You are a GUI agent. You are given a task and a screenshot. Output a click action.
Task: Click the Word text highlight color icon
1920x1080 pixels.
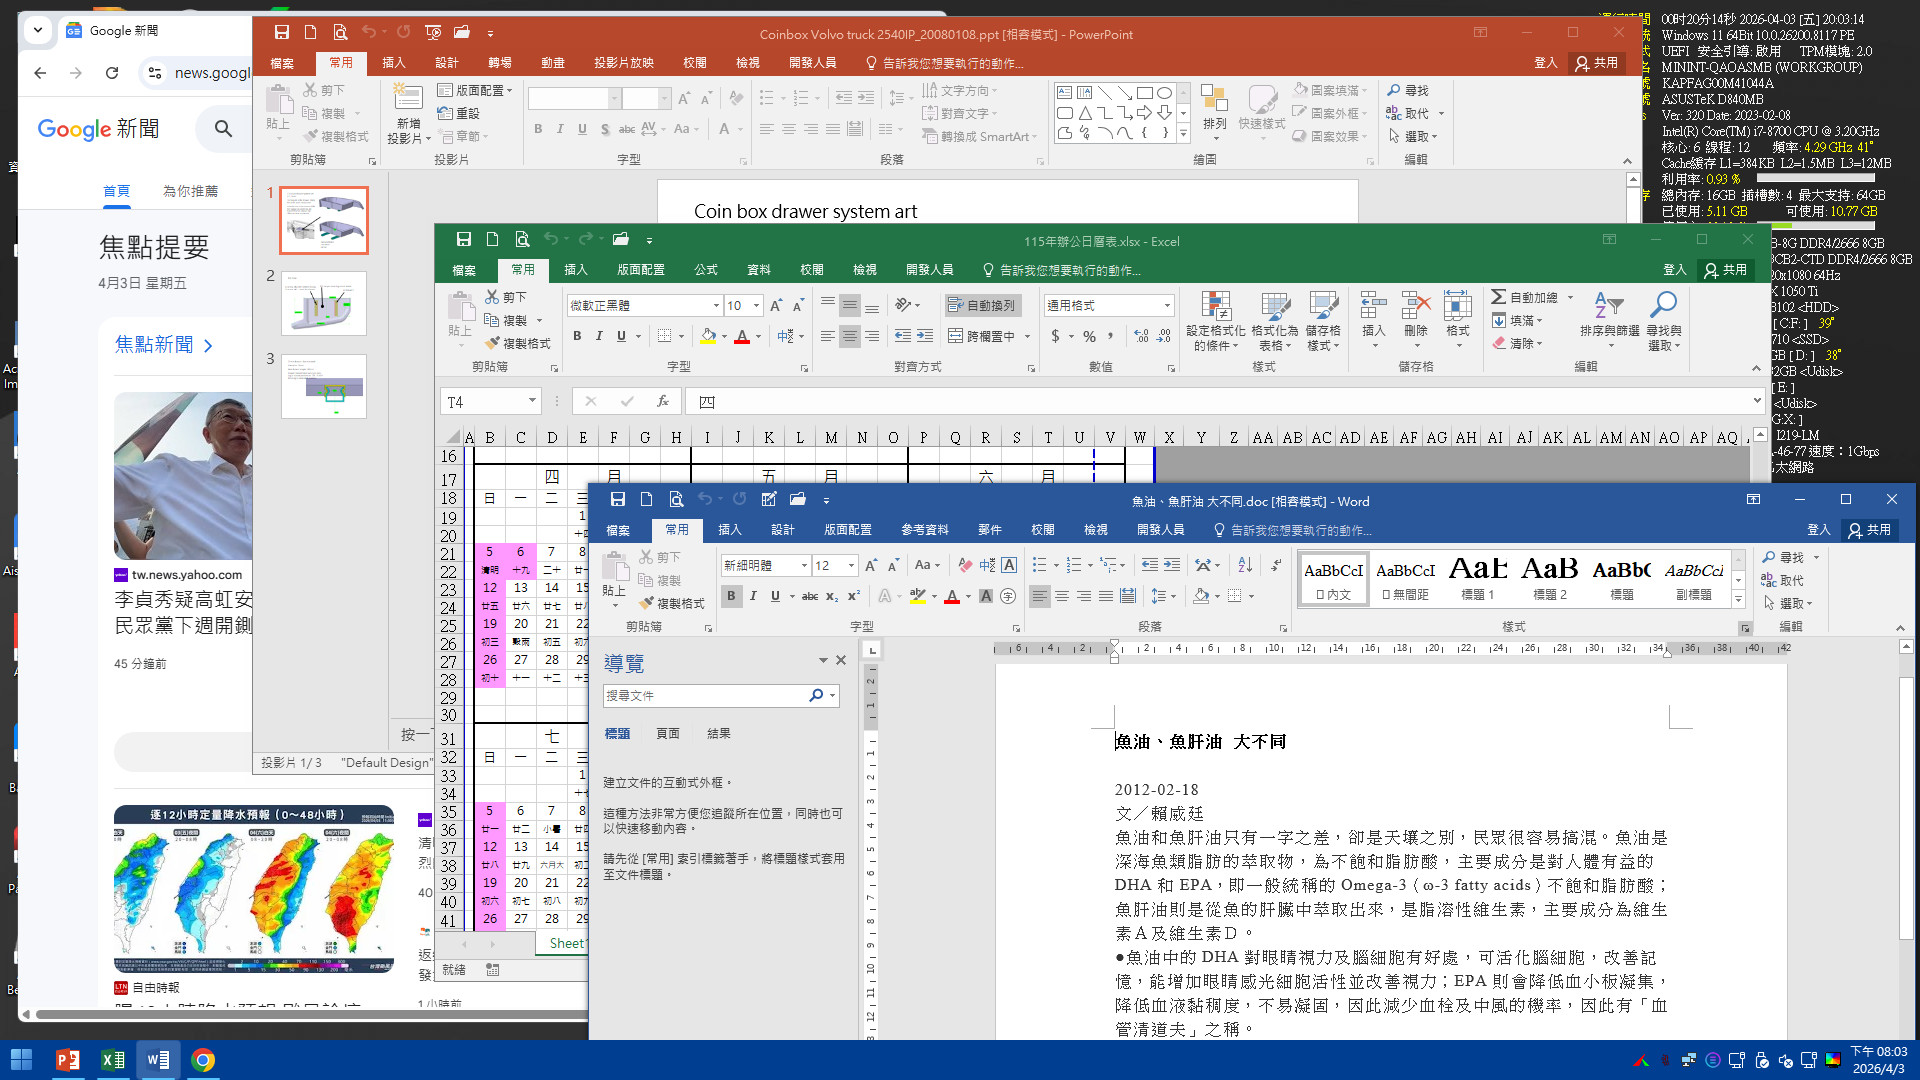tap(917, 596)
